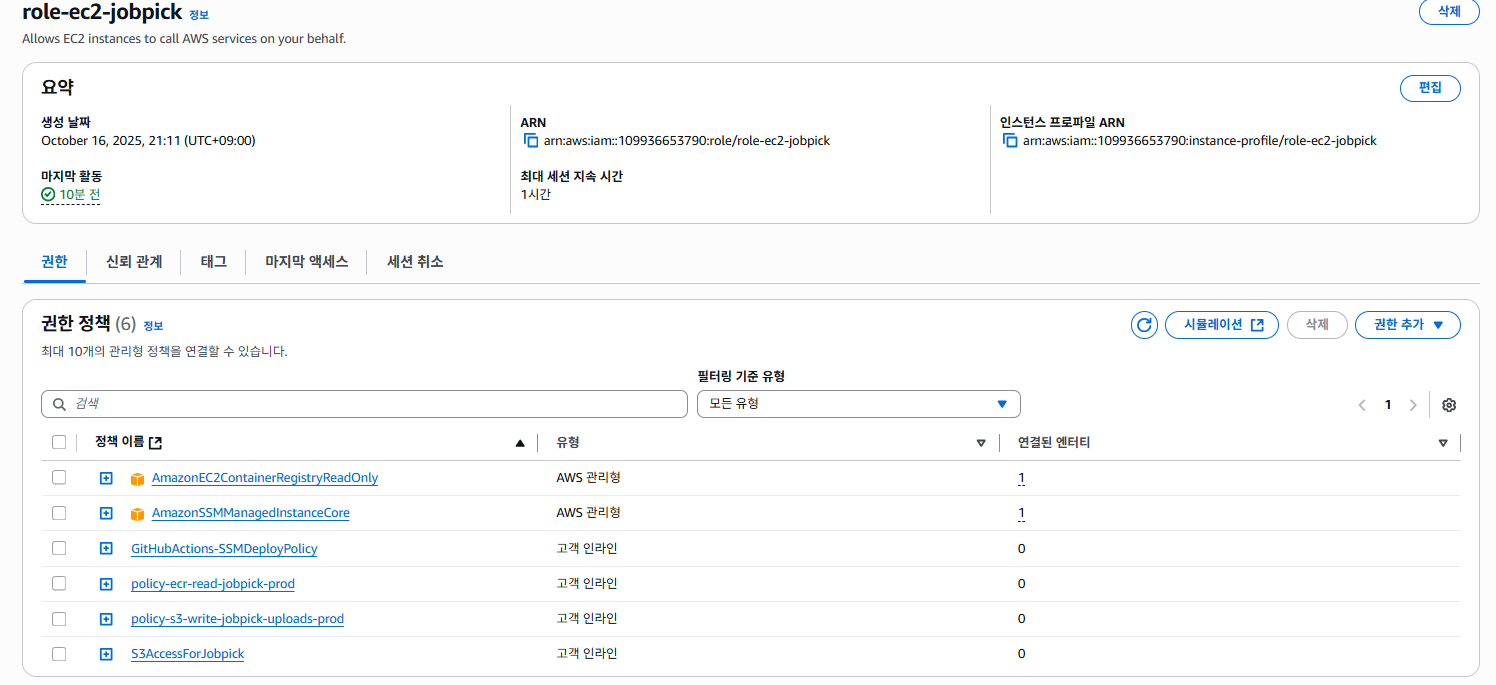Click the page number 1 indicator
This screenshot has height=685, width=1496.
point(1388,405)
